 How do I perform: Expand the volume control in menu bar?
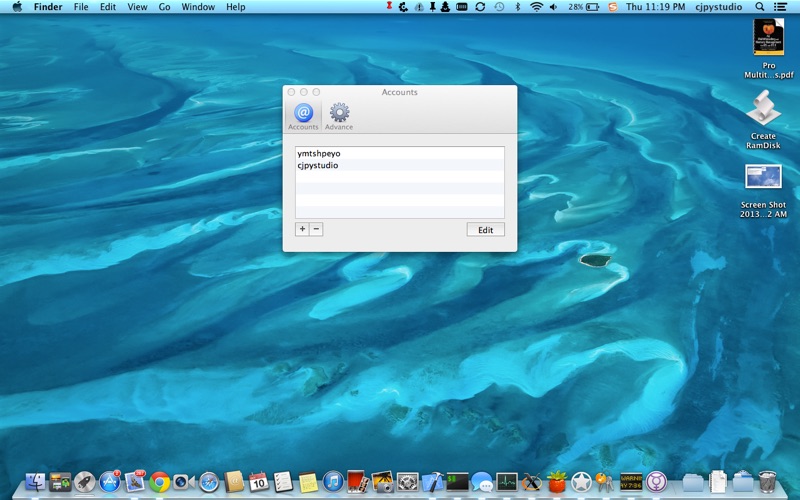(x=553, y=7)
